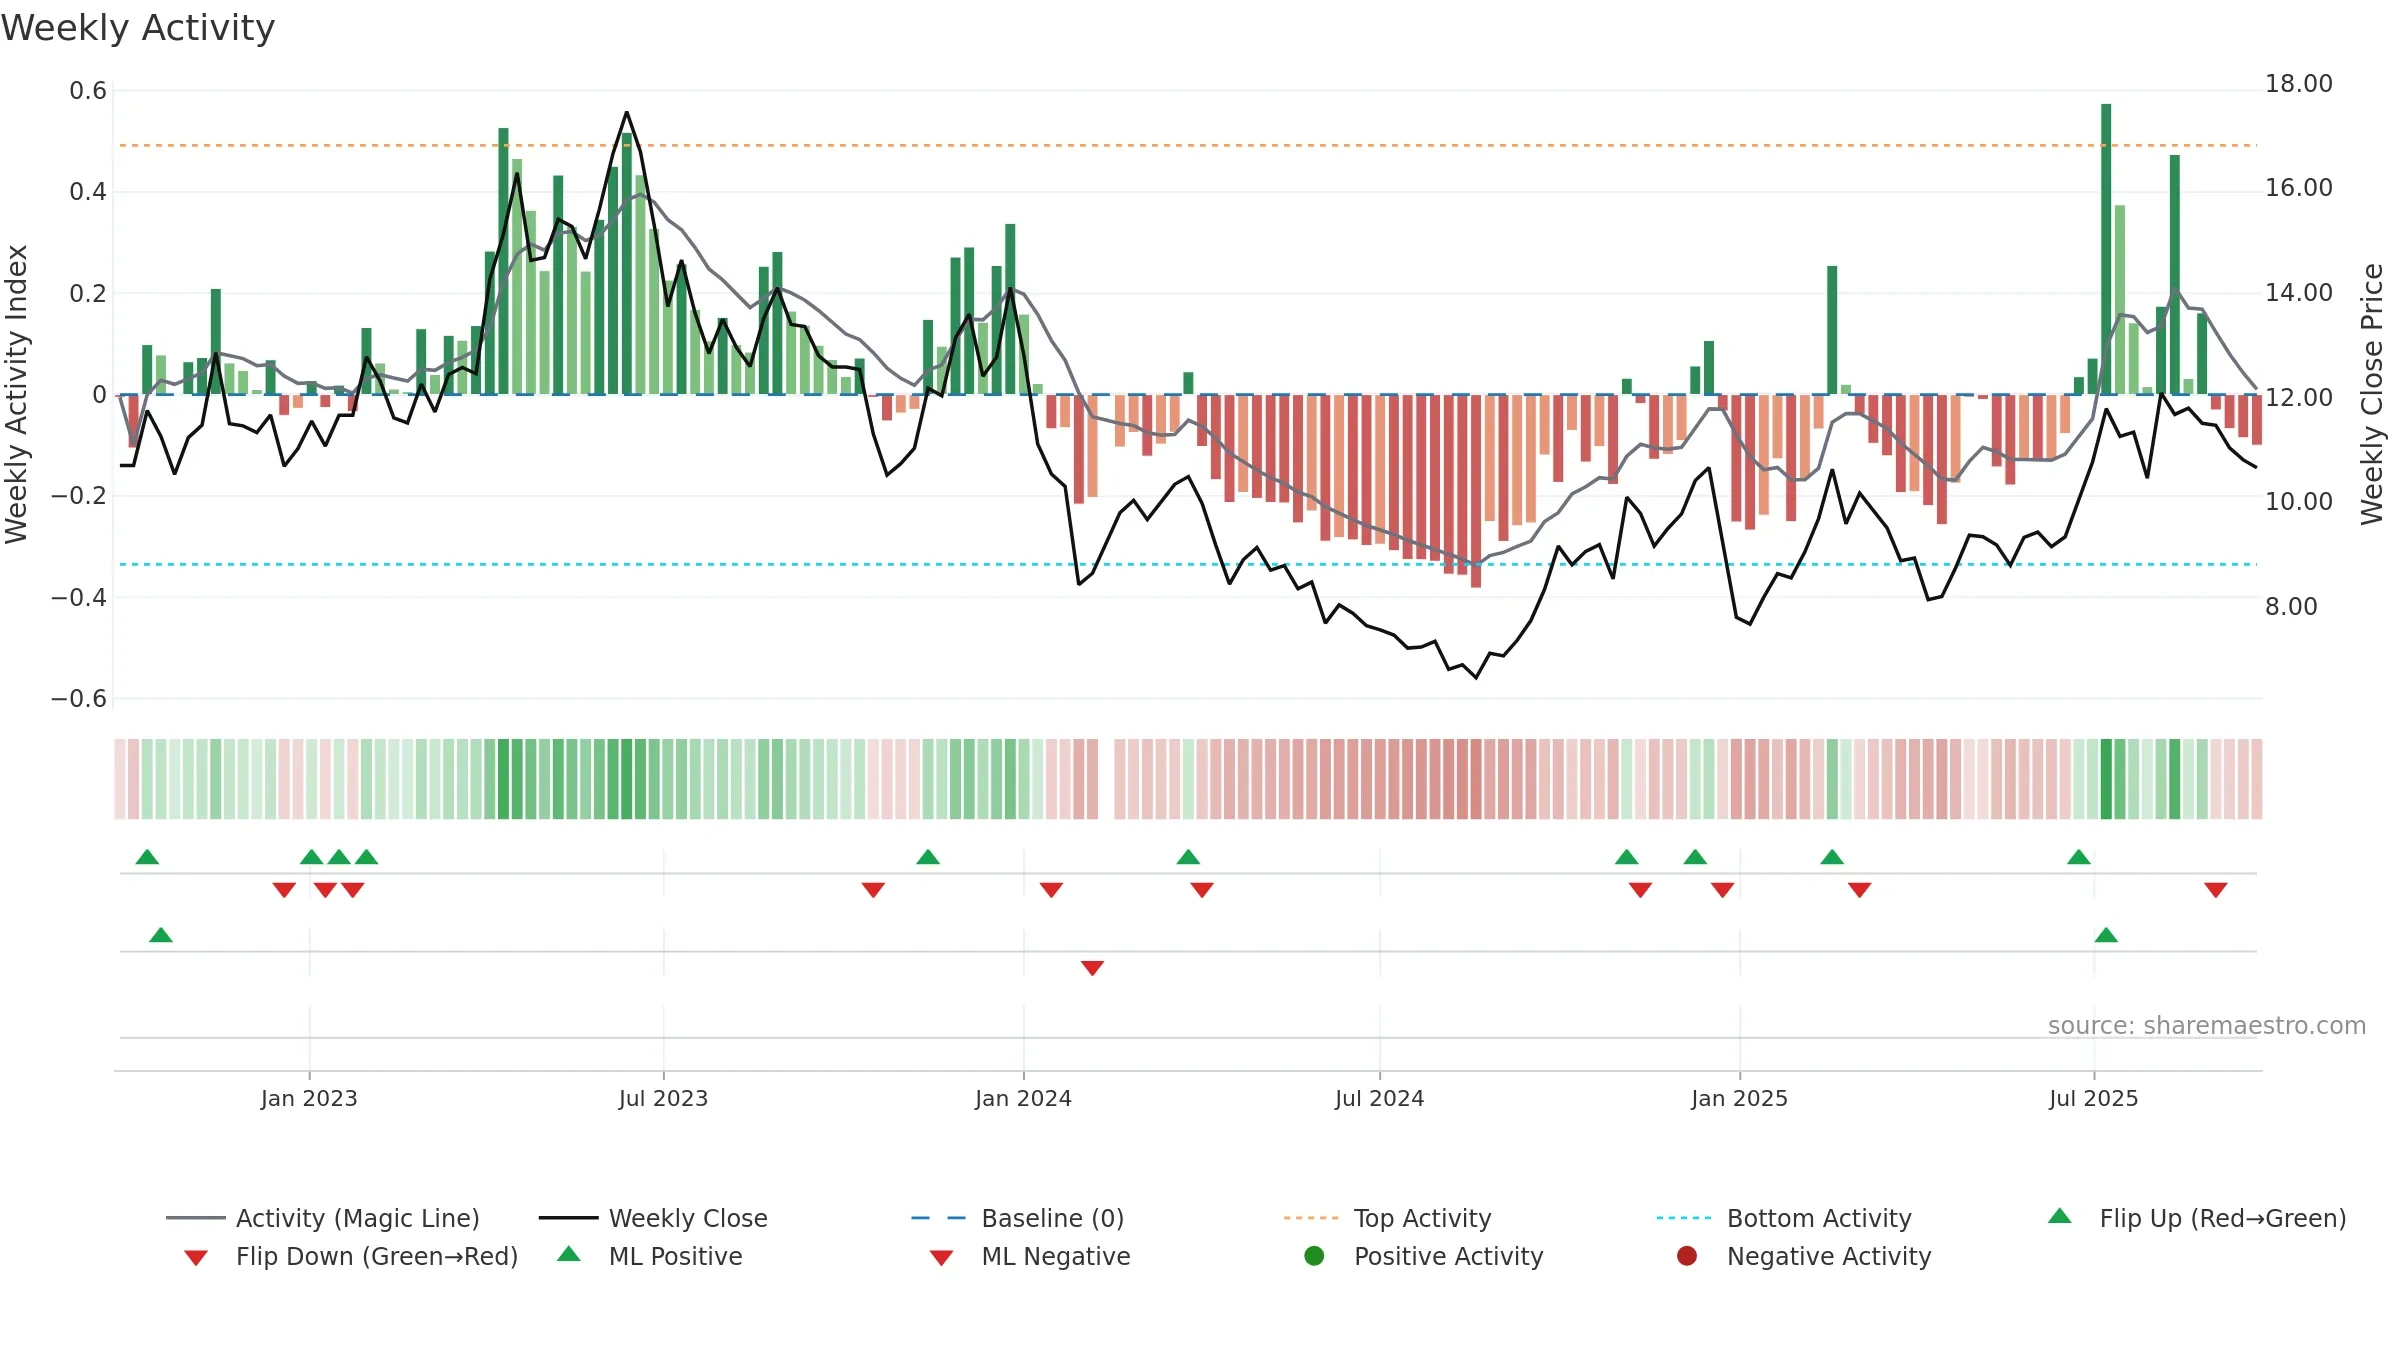
Task: Click dark red circle beside Negative Activity
Action: 1687,1256
